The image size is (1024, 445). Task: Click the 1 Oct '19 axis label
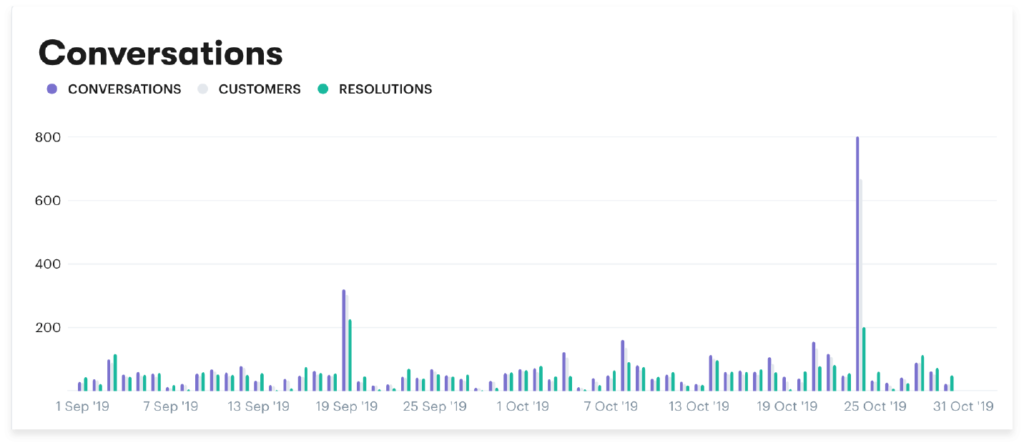tap(523, 406)
